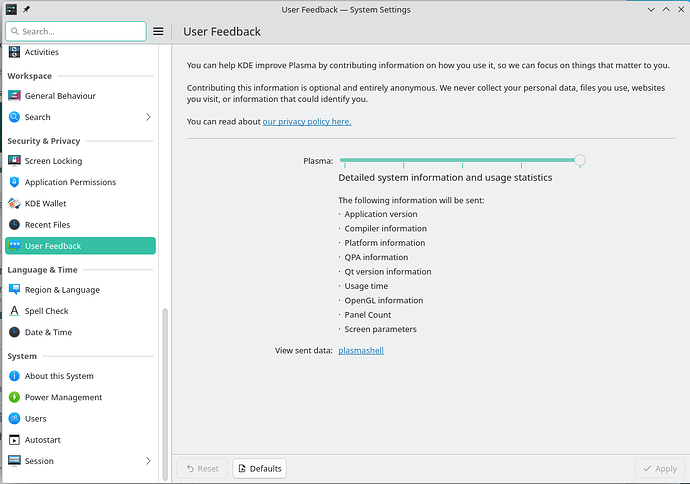This screenshot has width=690, height=484.
Task: Open General Behaviour settings
Action: [x=80, y=95]
